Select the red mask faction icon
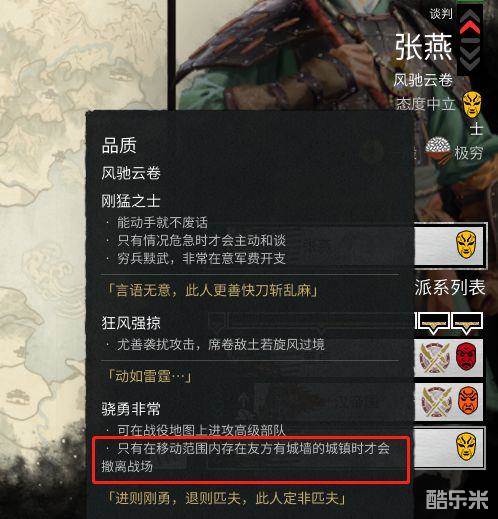Viewport: 498px width, 519px height. coord(466,357)
